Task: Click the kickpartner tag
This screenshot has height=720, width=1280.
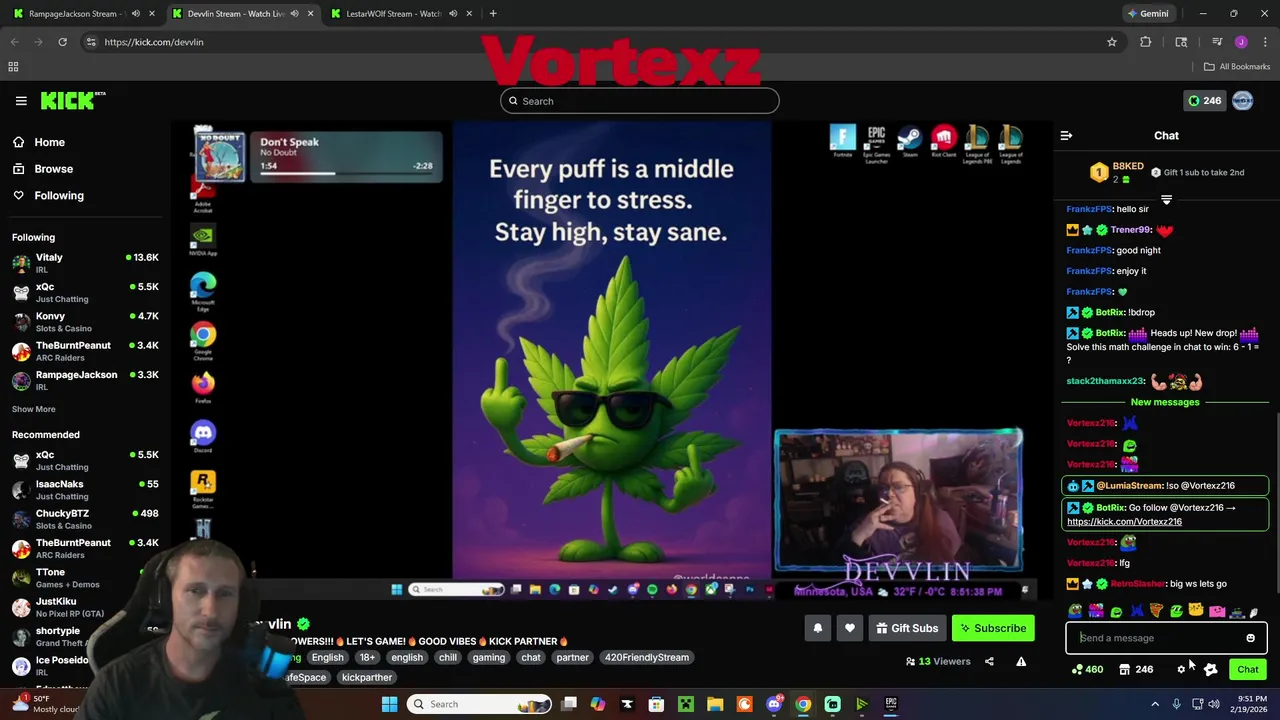Action: point(367,677)
